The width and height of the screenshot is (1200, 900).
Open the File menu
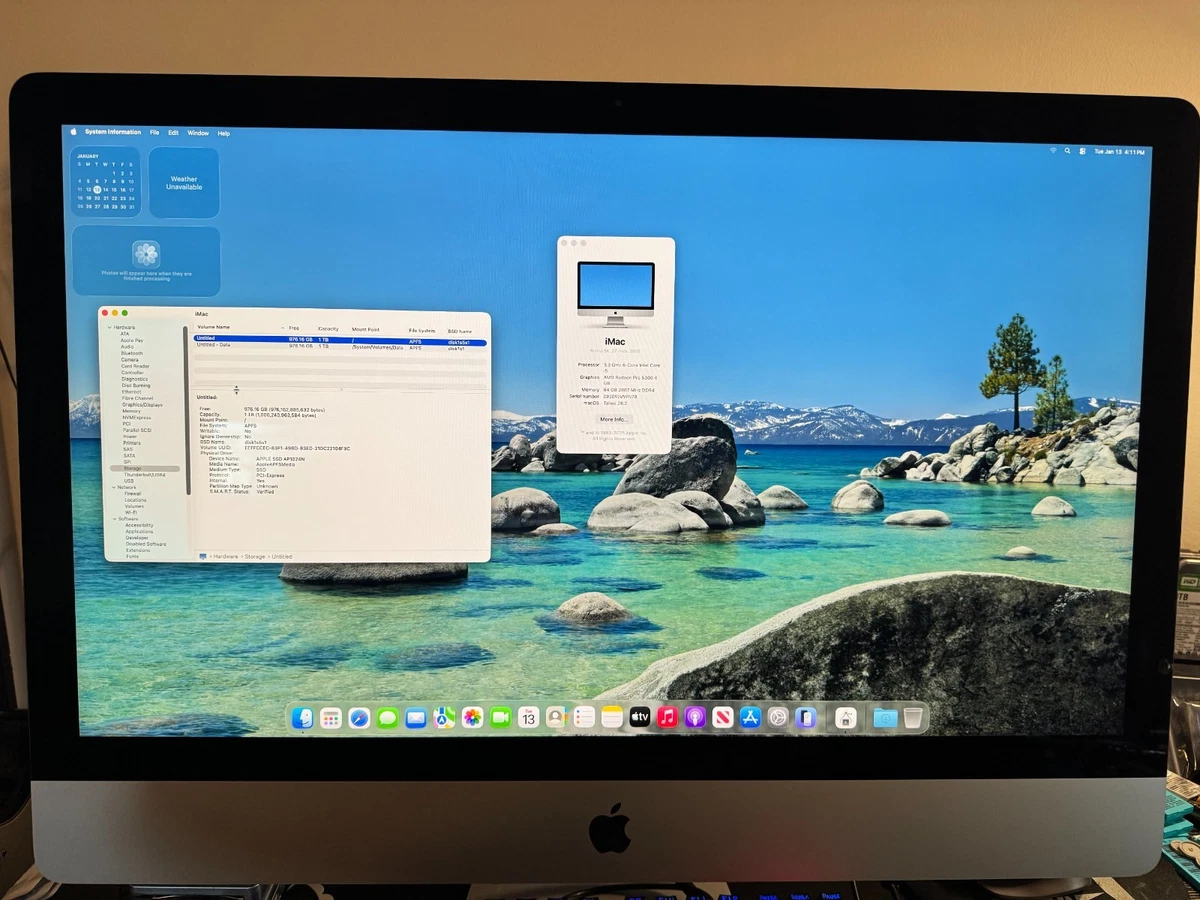(x=154, y=132)
